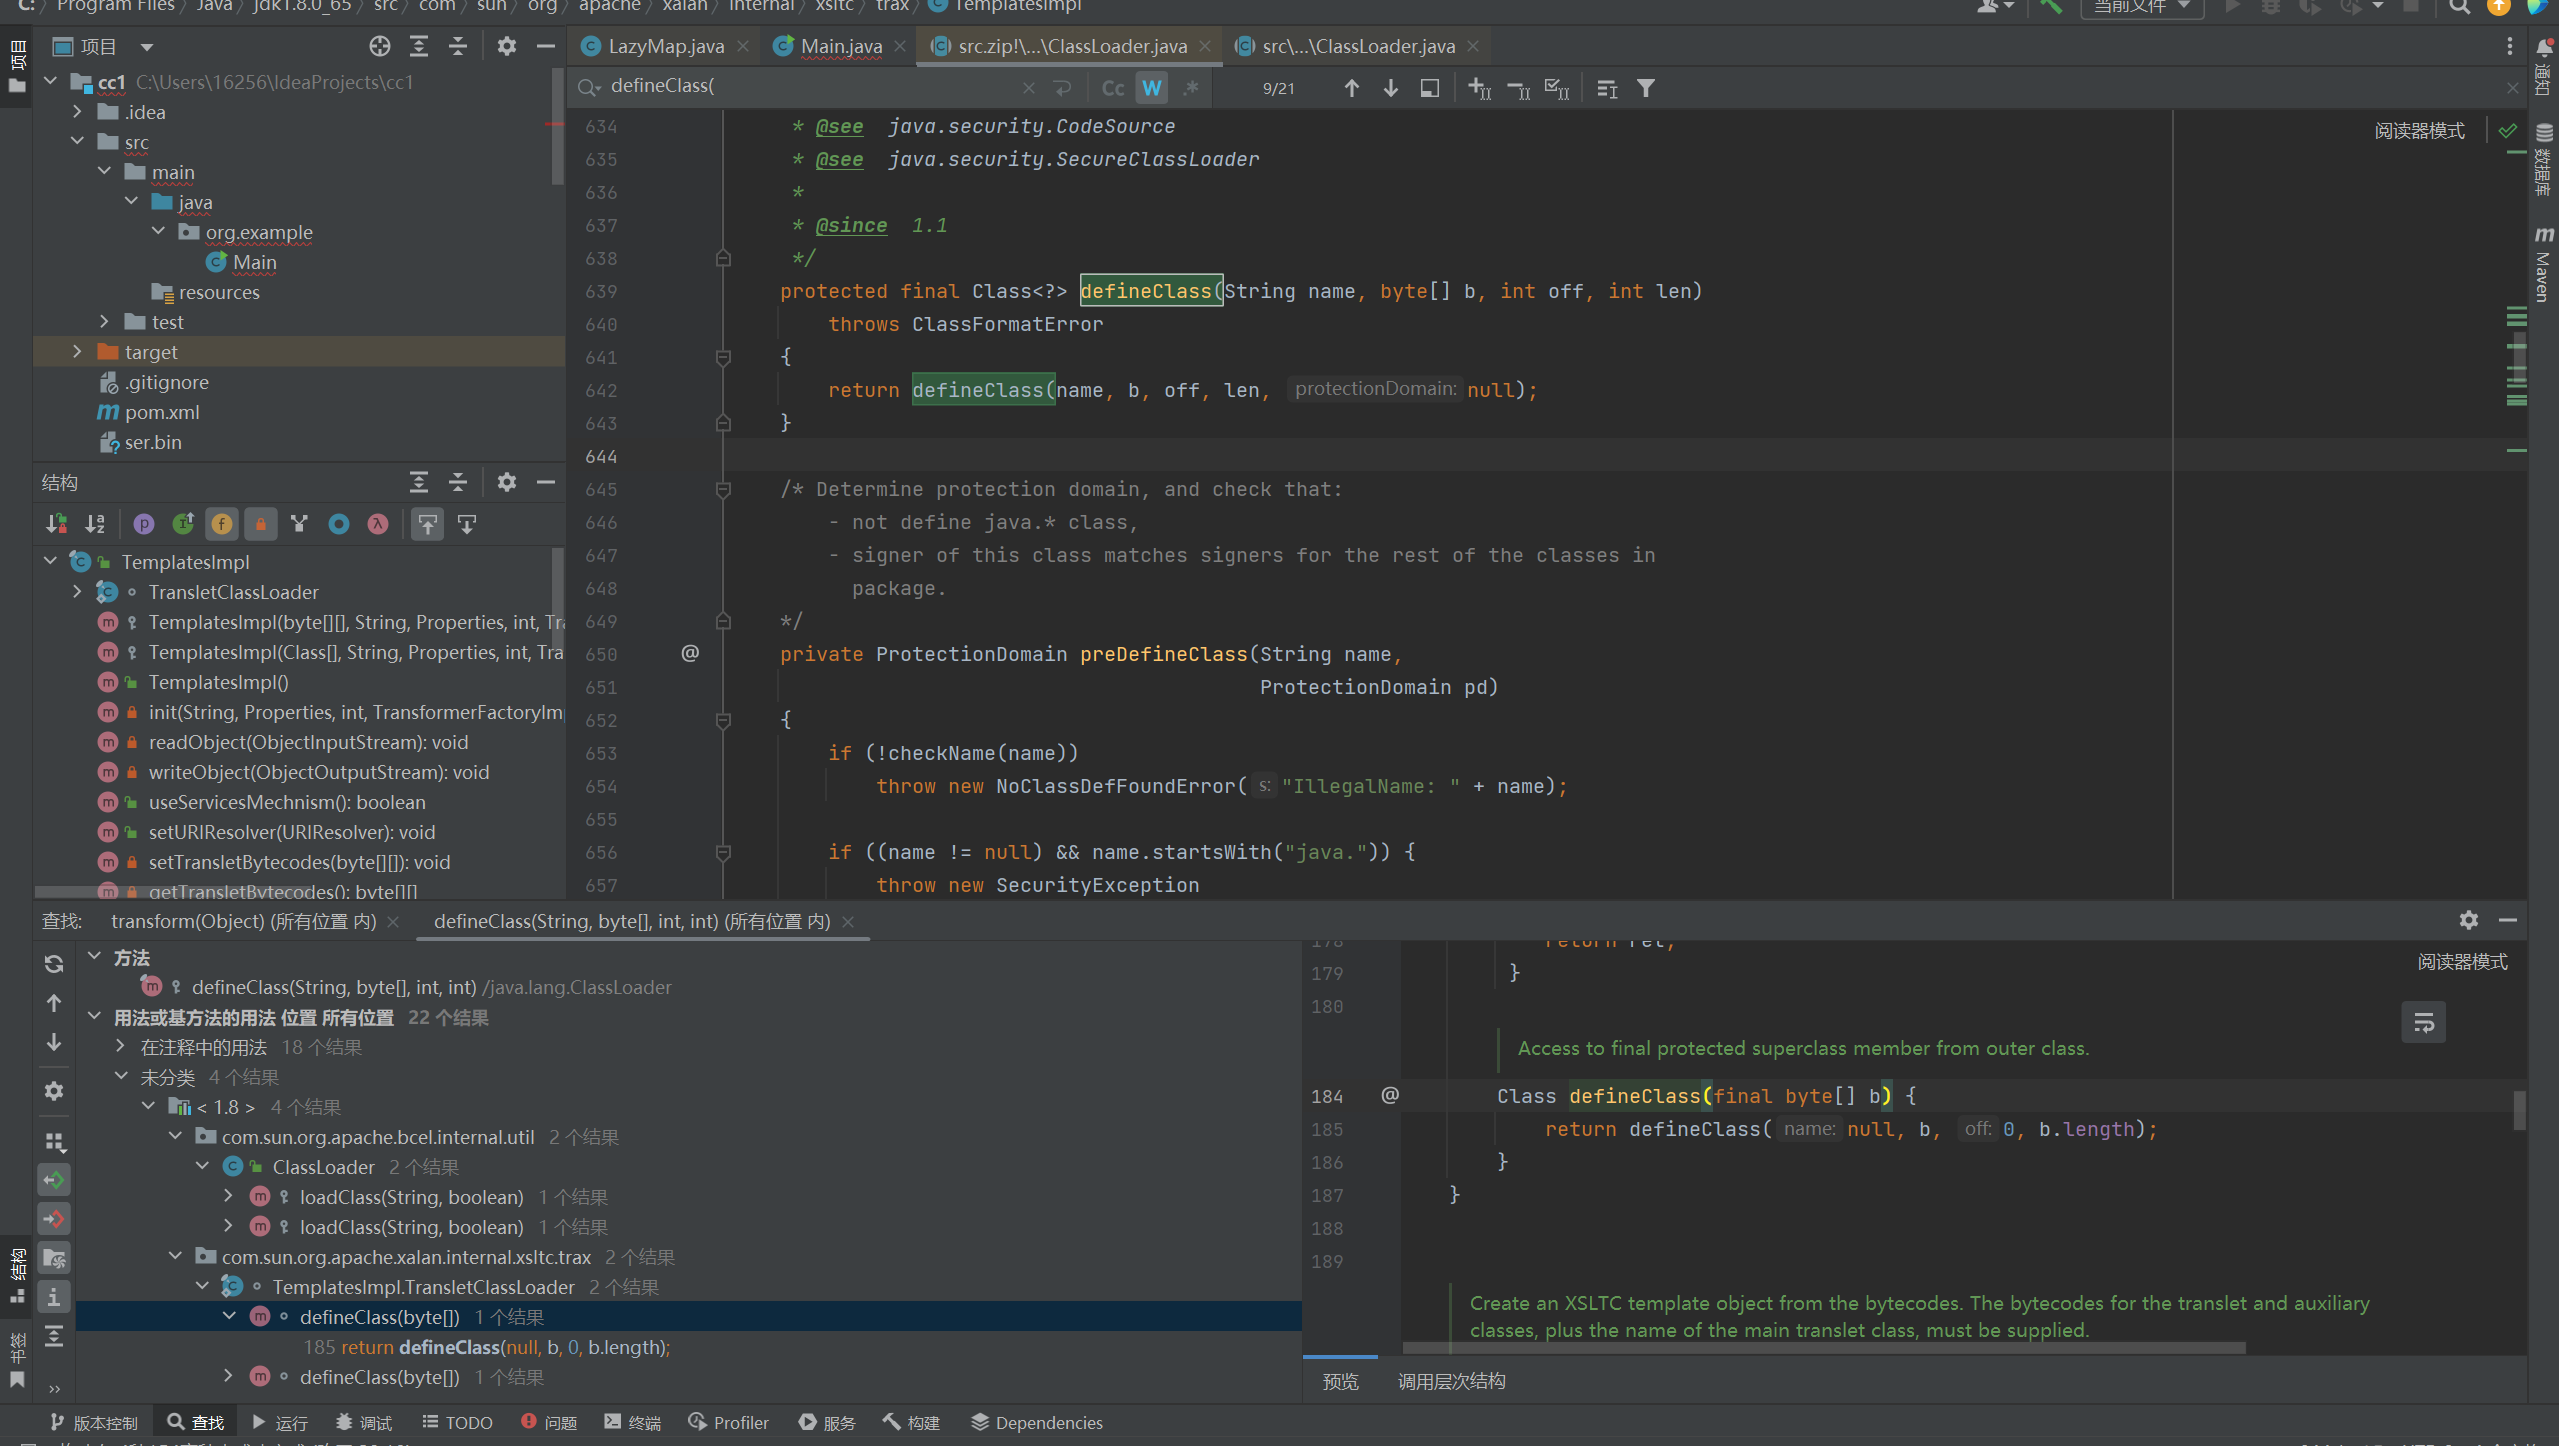
Task: Toggle whole words W search option
Action: pos(1152,88)
